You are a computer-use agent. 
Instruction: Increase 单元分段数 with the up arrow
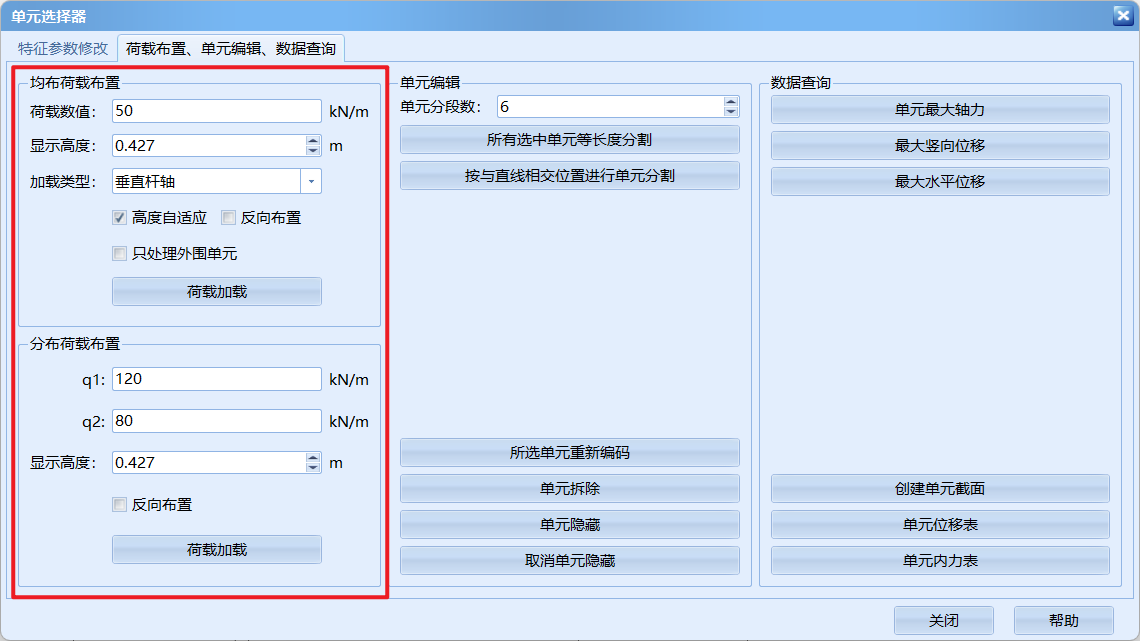tap(731, 102)
